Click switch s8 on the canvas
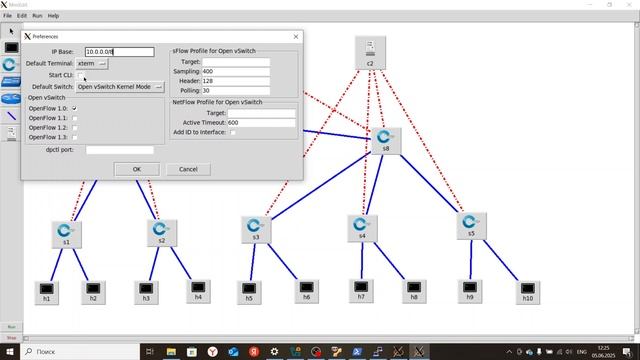The height and width of the screenshot is (360, 640). 386,141
